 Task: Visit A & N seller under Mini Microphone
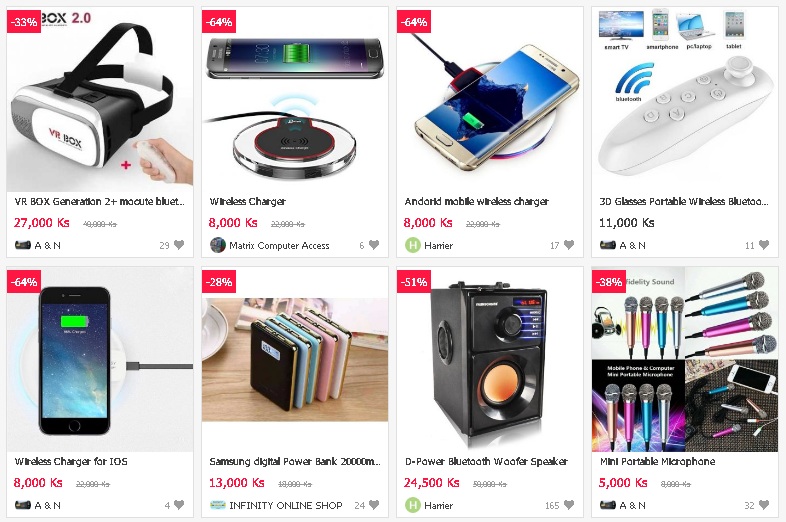click(633, 505)
